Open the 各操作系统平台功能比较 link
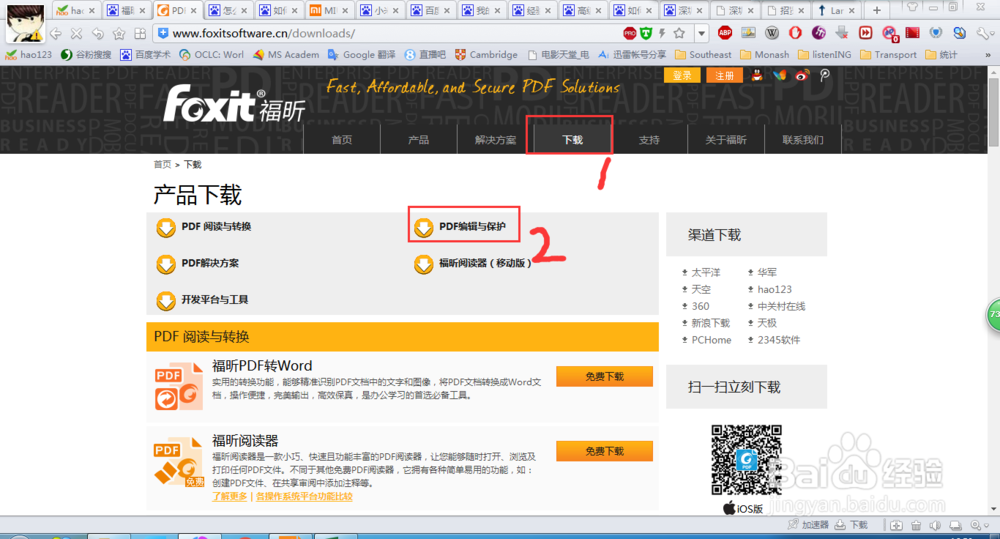The height and width of the screenshot is (539, 1000). click(x=304, y=496)
